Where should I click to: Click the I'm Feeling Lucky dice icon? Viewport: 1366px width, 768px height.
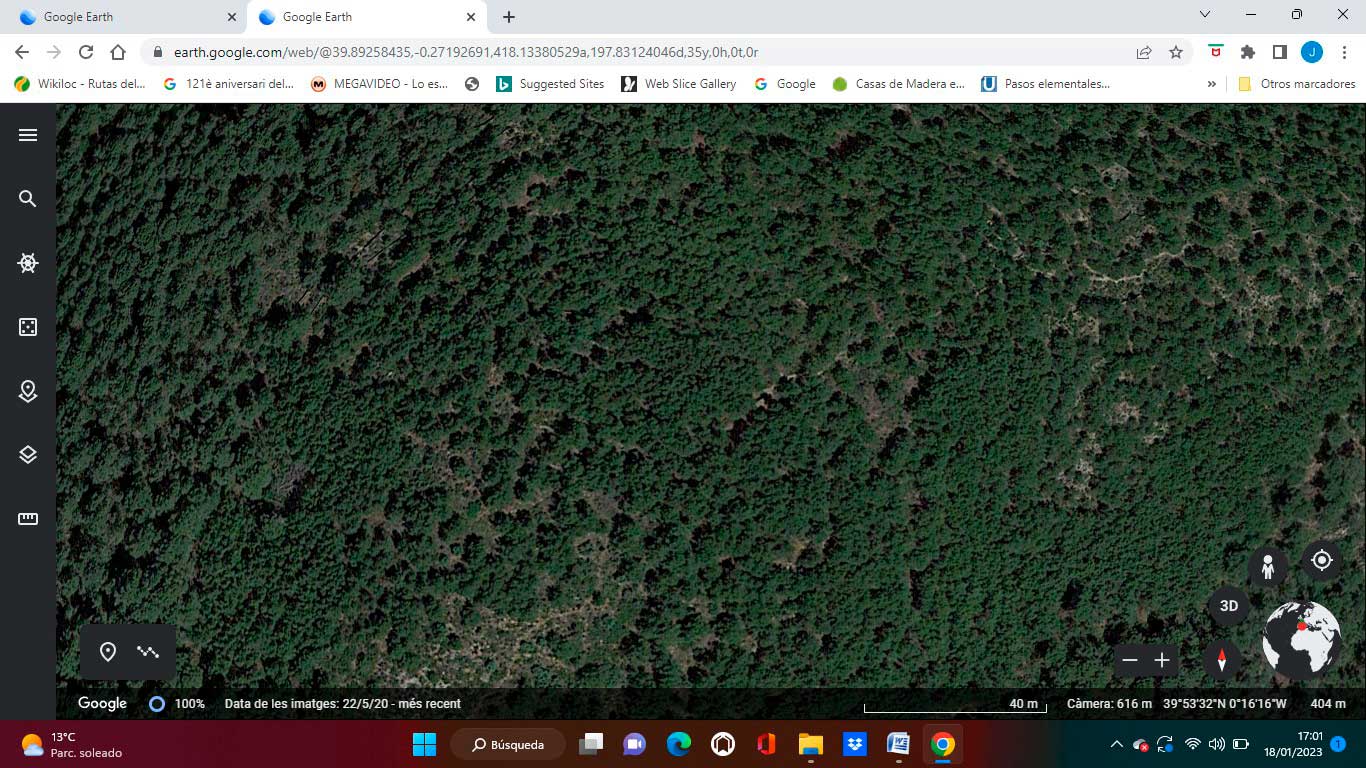click(28, 327)
